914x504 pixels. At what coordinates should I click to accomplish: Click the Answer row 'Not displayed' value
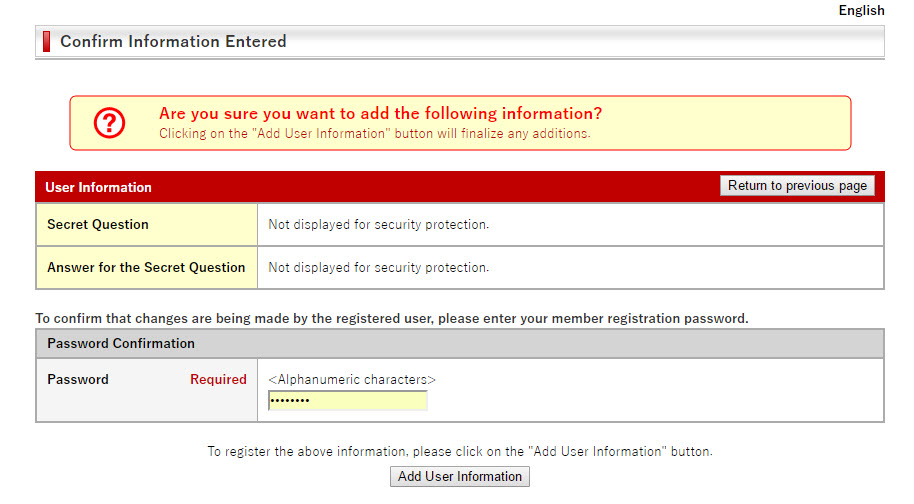(x=378, y=267)
